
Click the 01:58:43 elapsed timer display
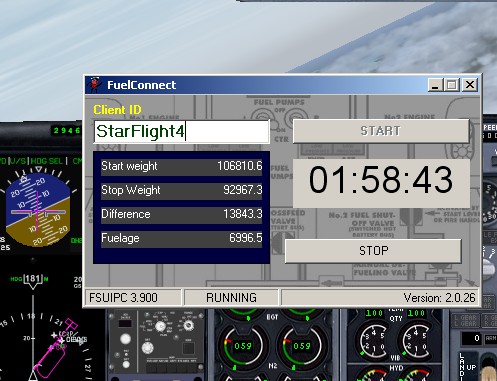[381, 180]
